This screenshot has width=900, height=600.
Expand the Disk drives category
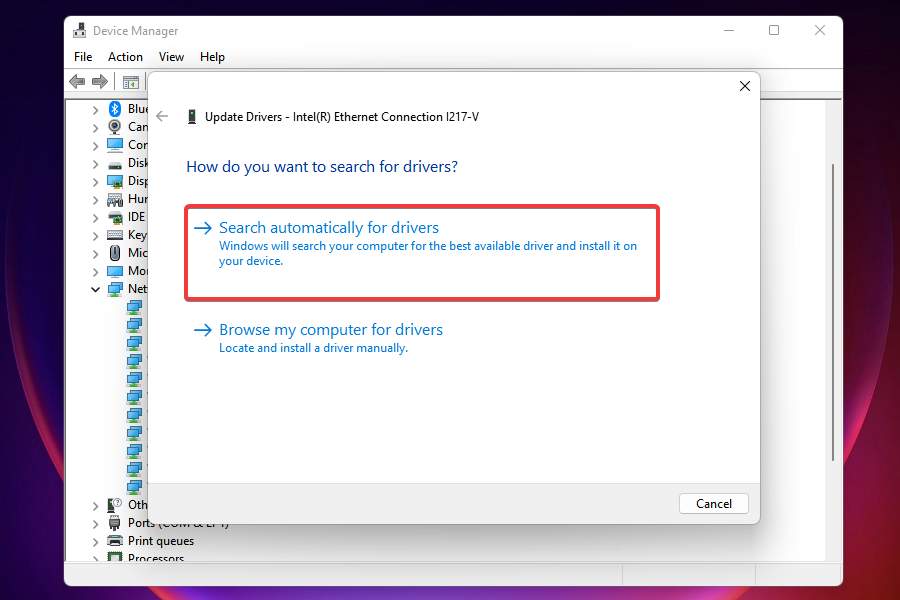tap(95, 164)
